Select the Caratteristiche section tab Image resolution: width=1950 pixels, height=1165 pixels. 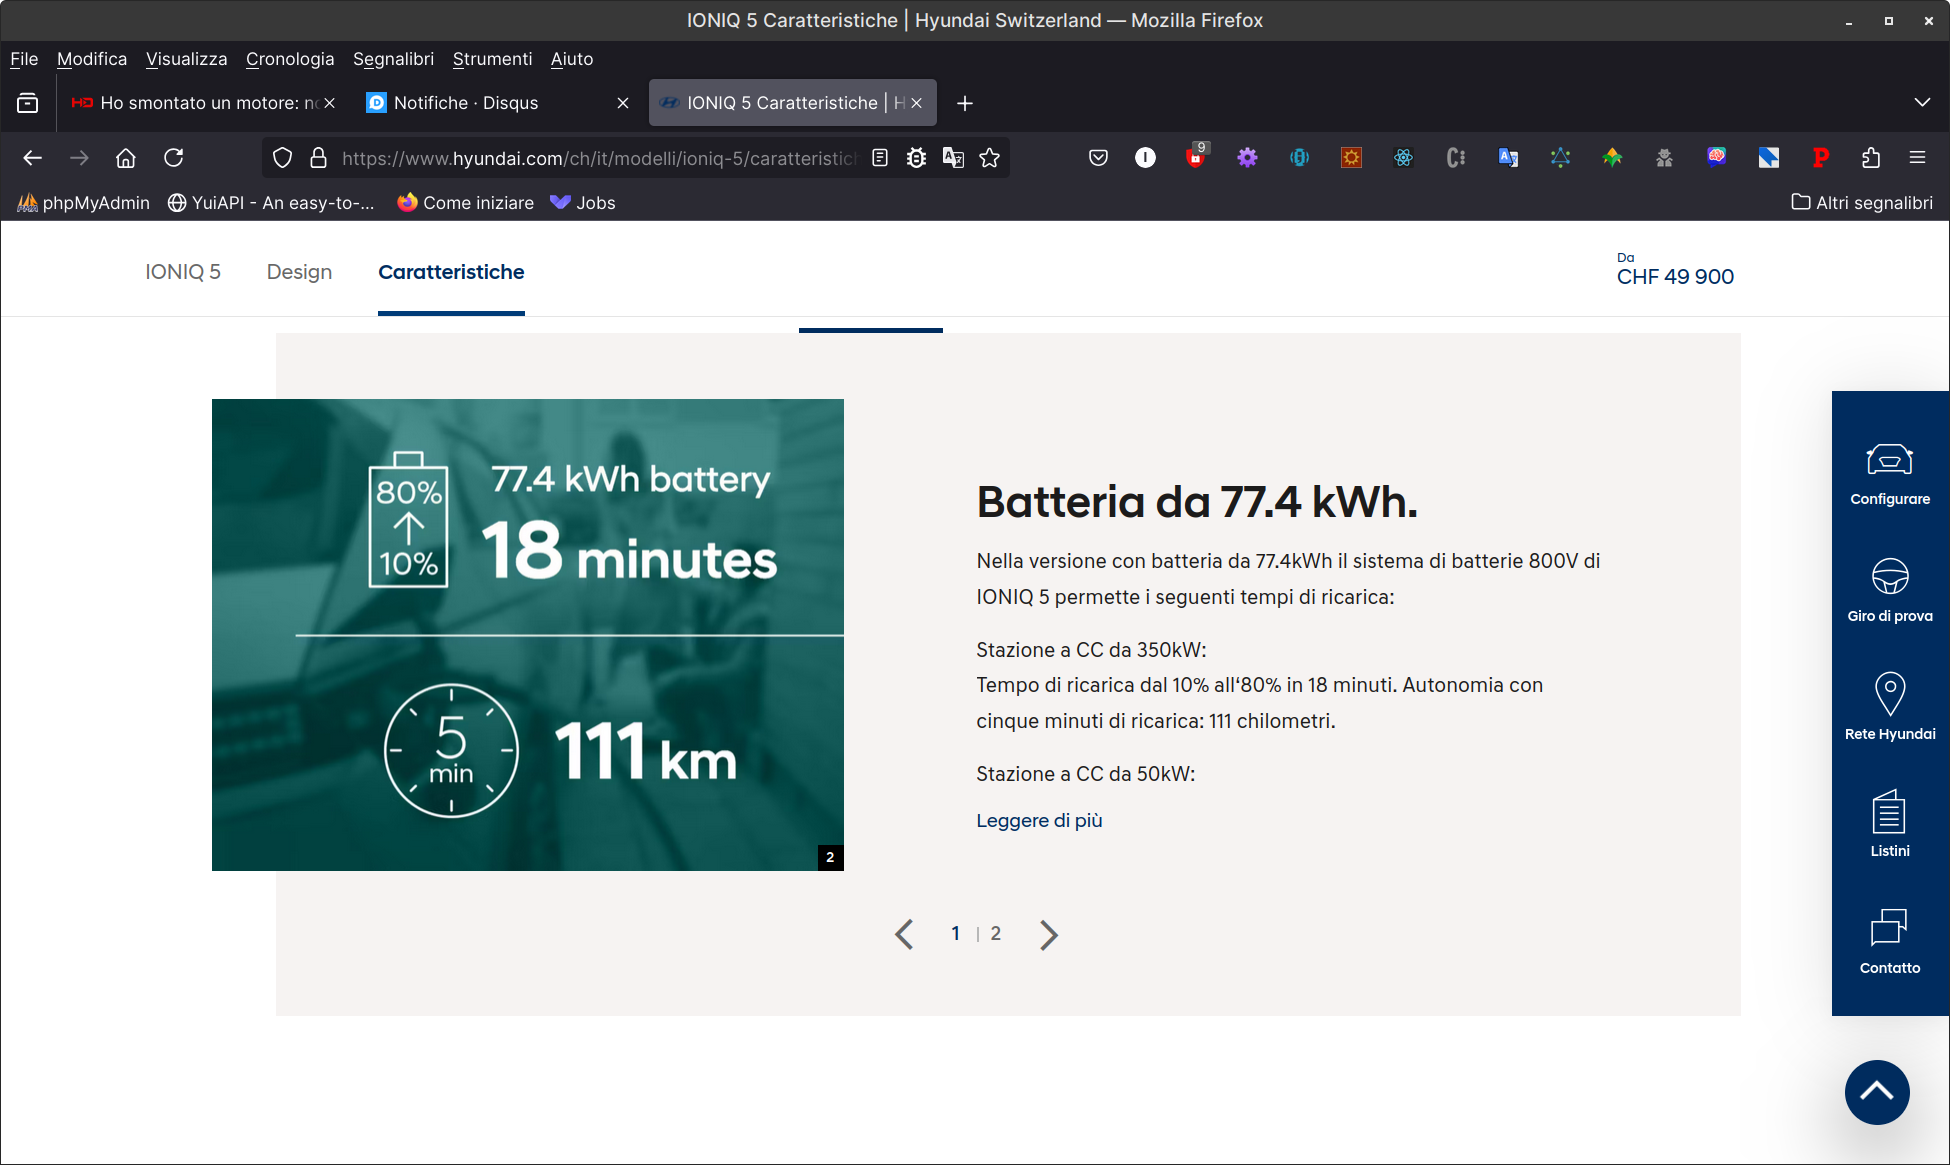tap(451, 272)
